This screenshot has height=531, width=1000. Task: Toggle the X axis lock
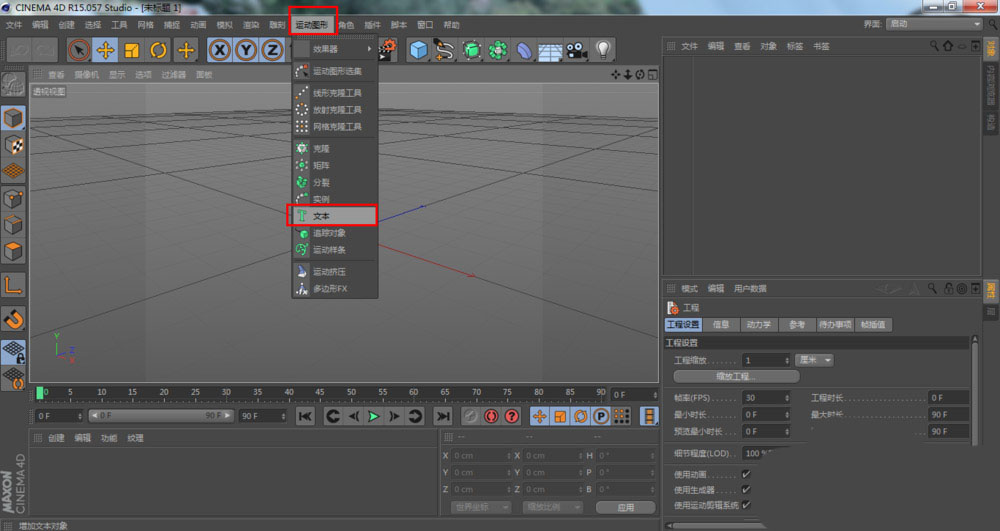coord(219,50)
